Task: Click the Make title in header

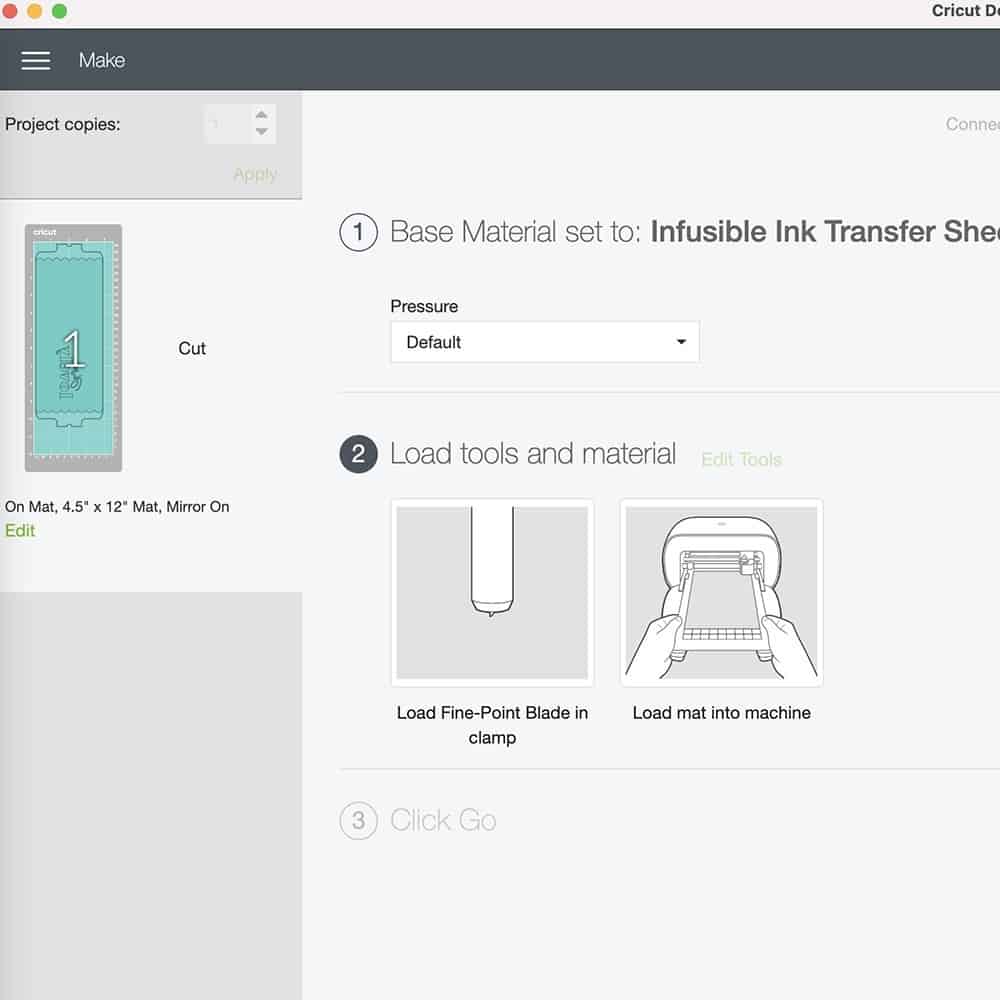Action: (102, 61)
